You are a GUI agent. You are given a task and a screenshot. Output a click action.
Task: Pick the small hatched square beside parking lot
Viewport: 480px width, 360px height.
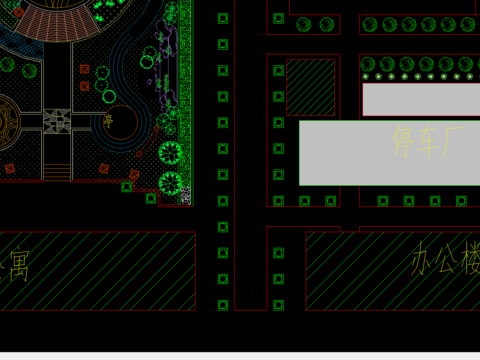pyautogui.click(x=311, y=88)
